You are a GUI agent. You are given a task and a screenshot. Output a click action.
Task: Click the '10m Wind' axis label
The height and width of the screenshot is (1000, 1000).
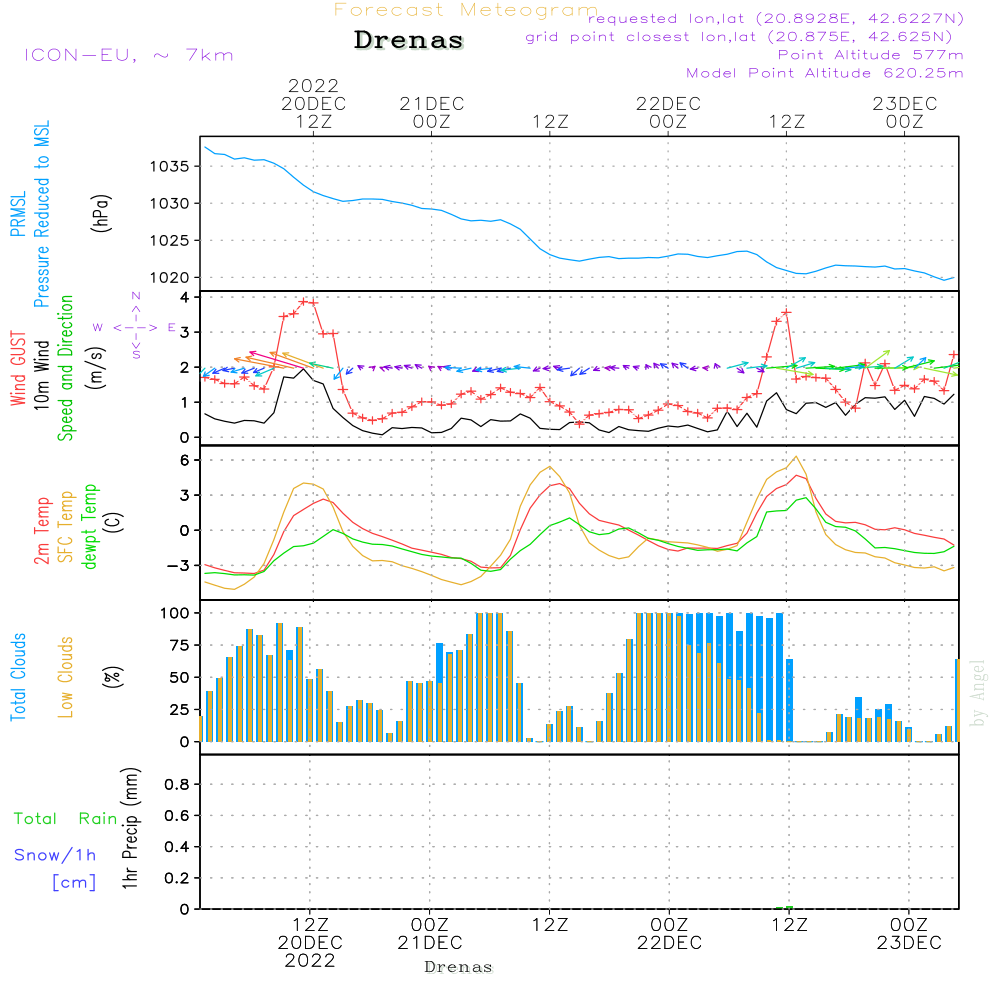pos(41,375)
